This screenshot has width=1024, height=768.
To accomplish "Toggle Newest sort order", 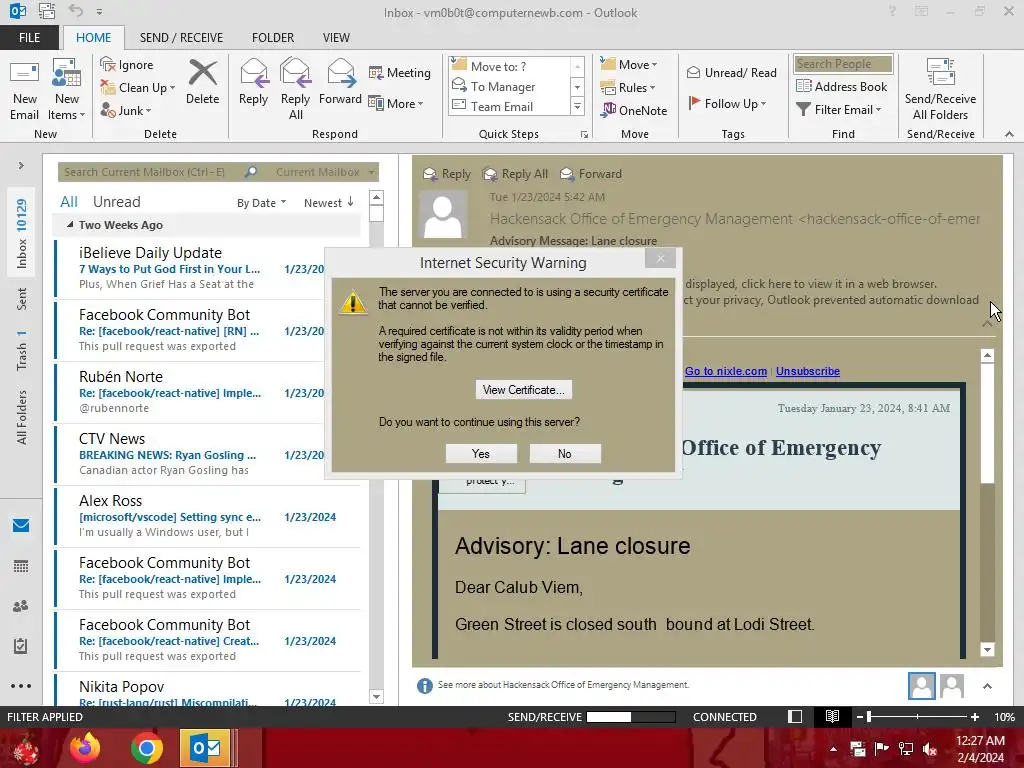I will coord(328,203).
